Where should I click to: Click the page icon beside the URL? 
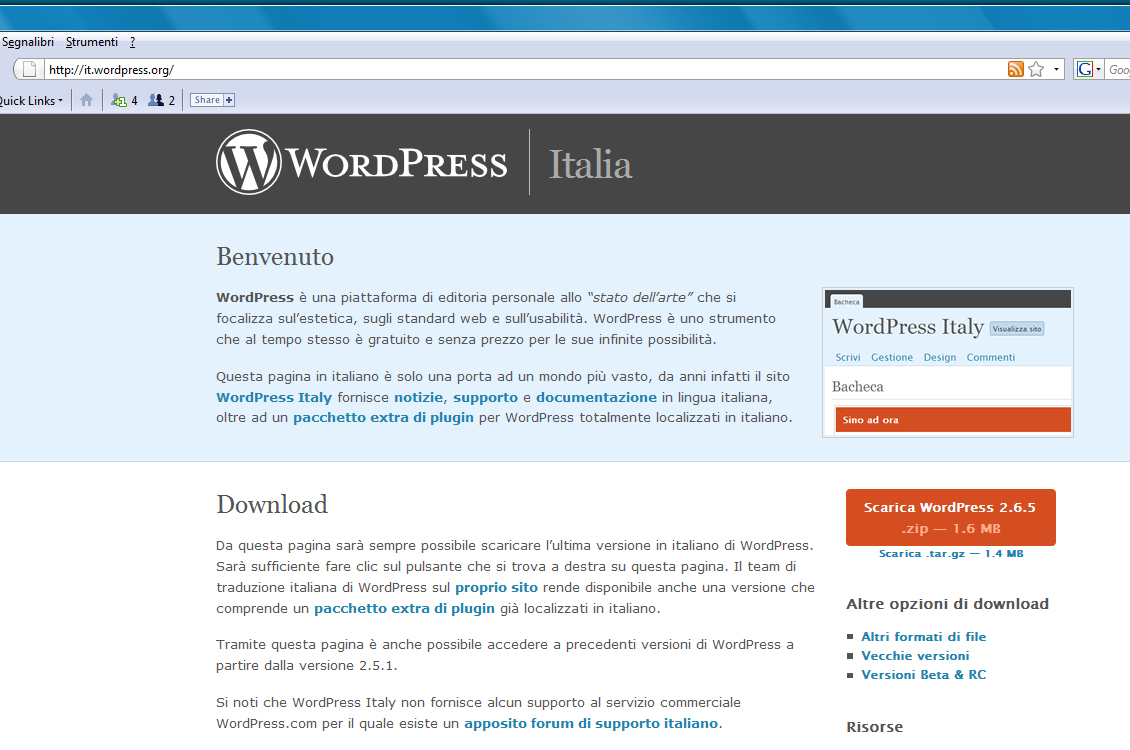30,69
